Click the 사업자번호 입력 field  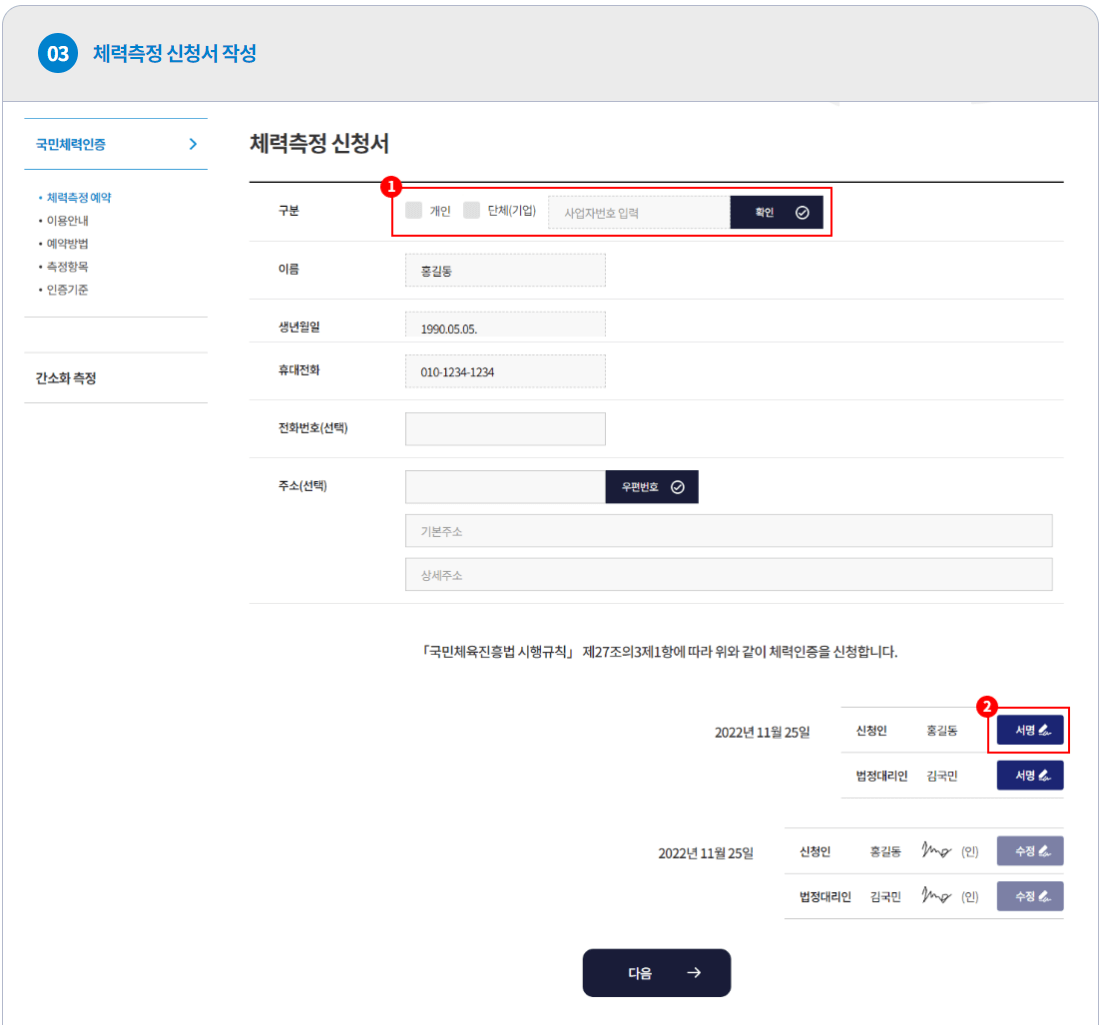click(639, 213)
